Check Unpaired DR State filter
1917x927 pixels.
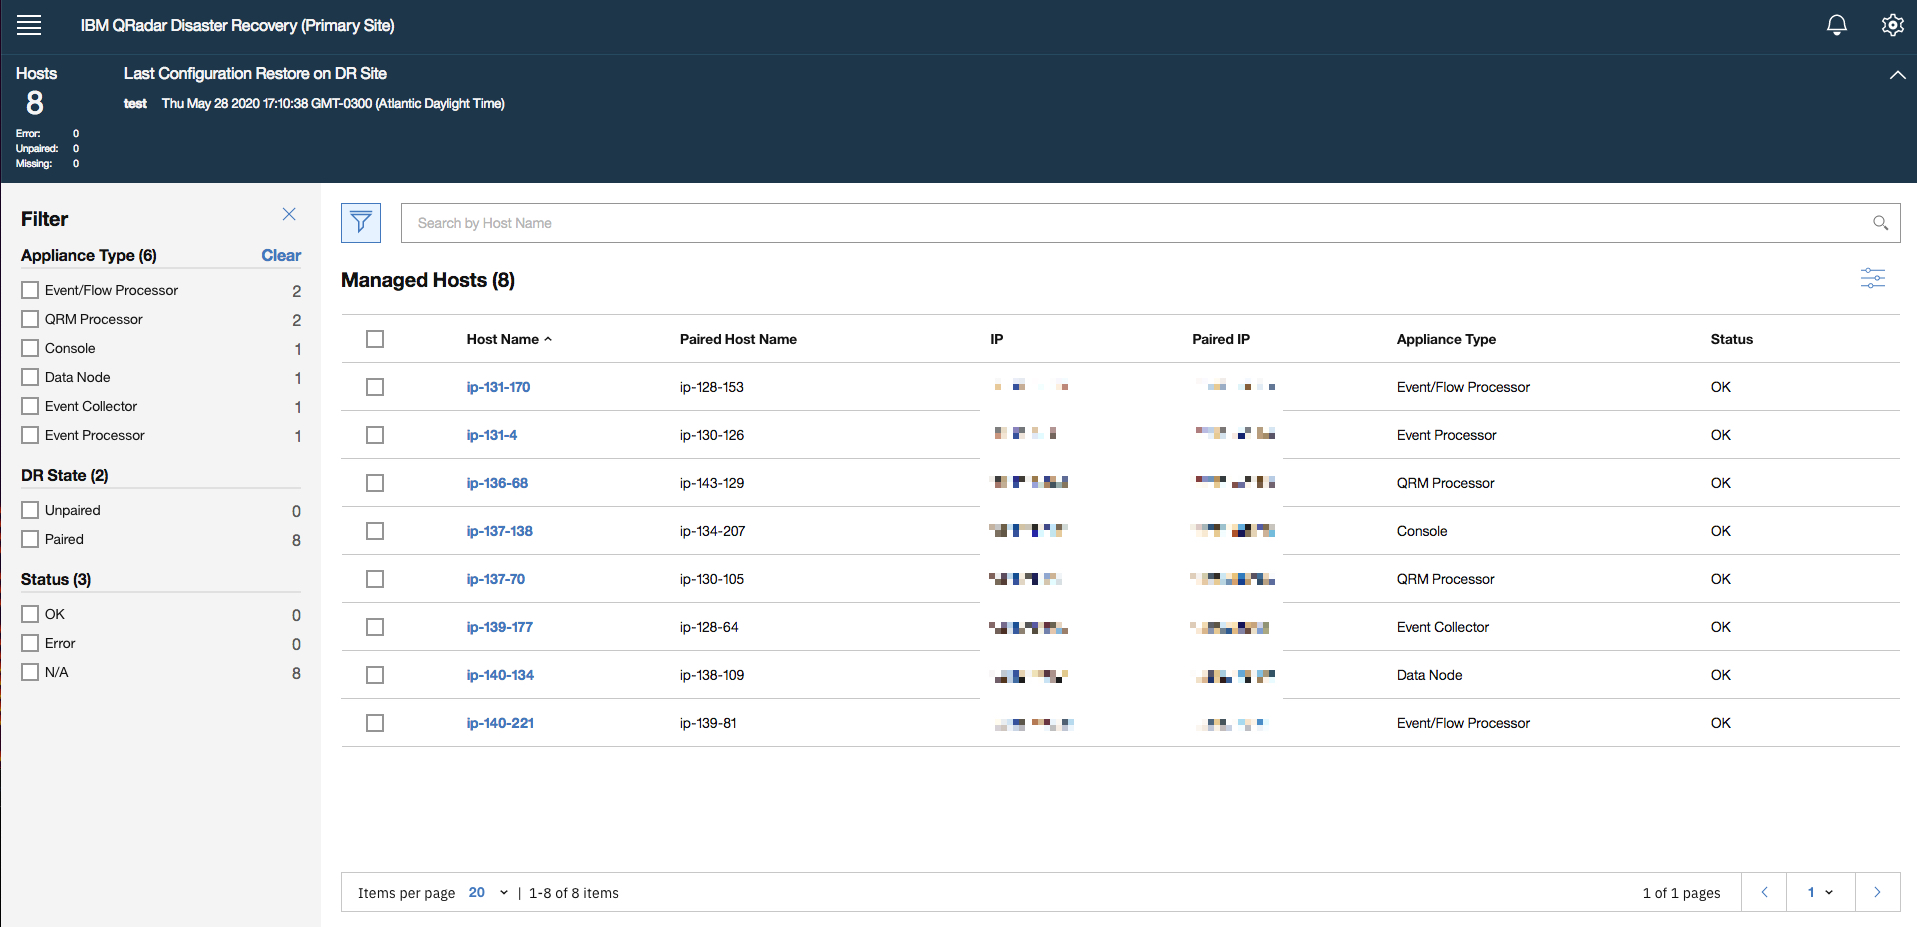click(x=30, y=510)
